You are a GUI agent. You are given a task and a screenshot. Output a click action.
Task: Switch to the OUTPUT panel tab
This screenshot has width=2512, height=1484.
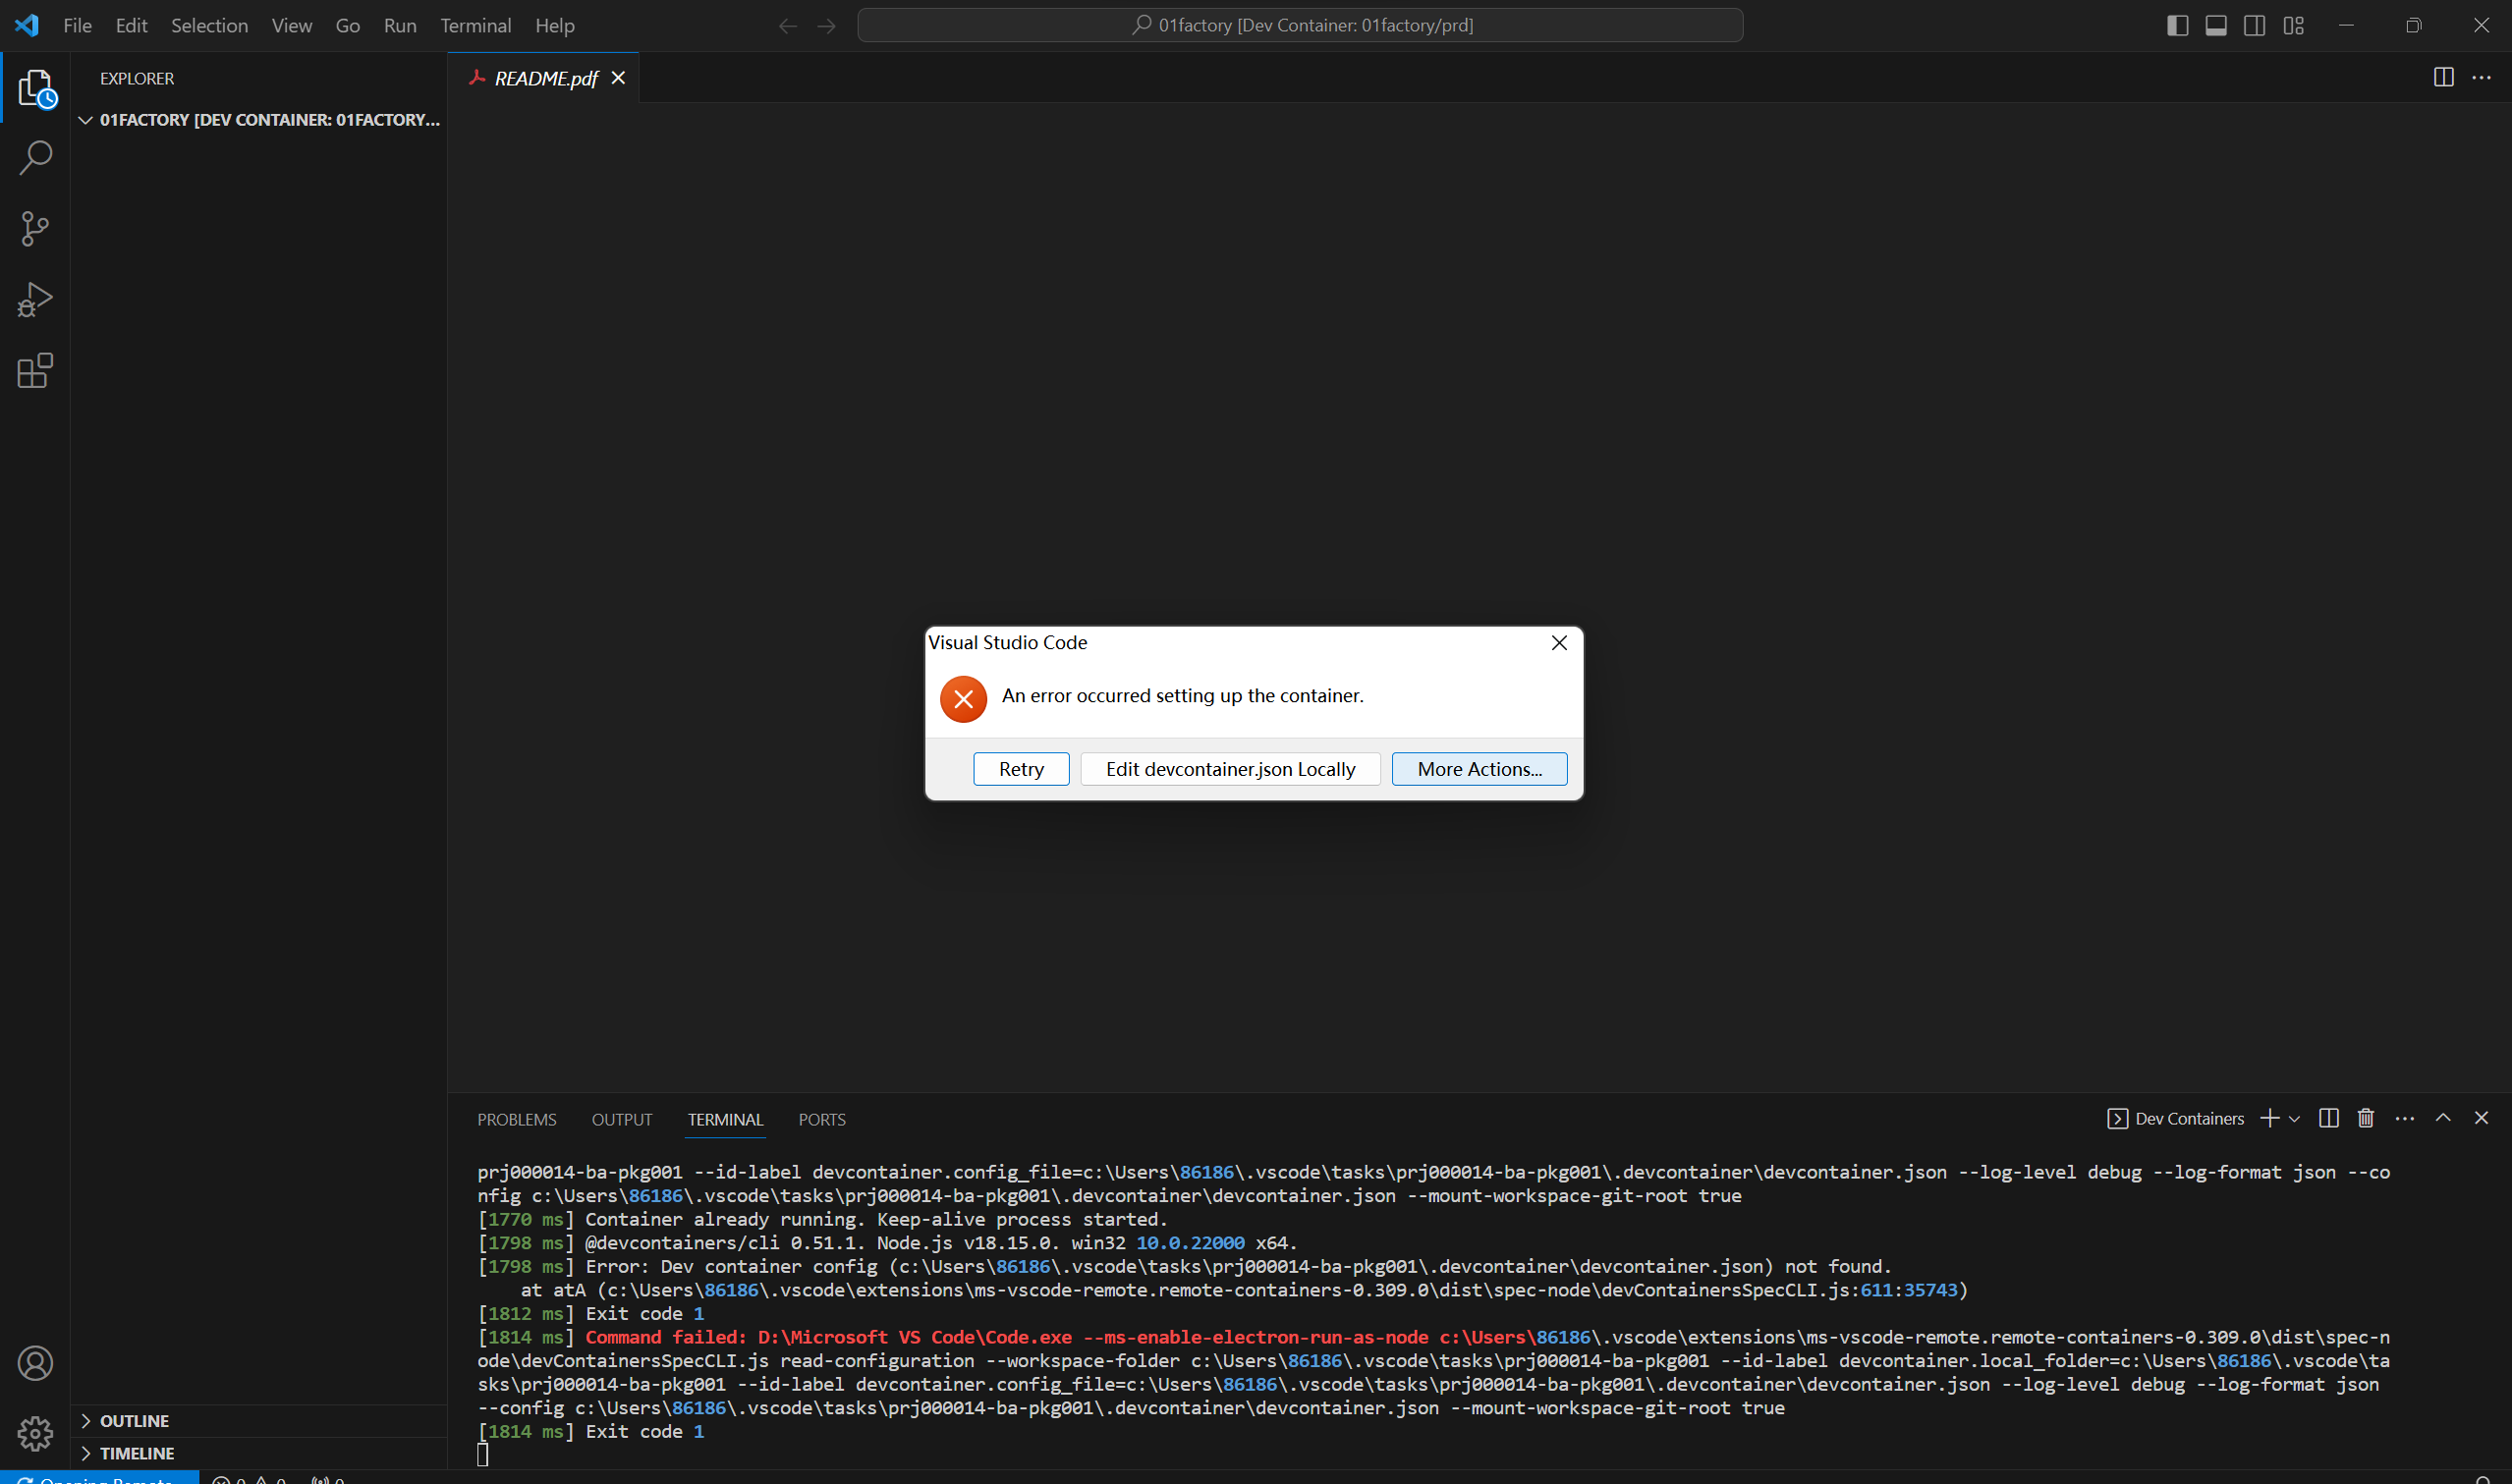pos(621,1119)
